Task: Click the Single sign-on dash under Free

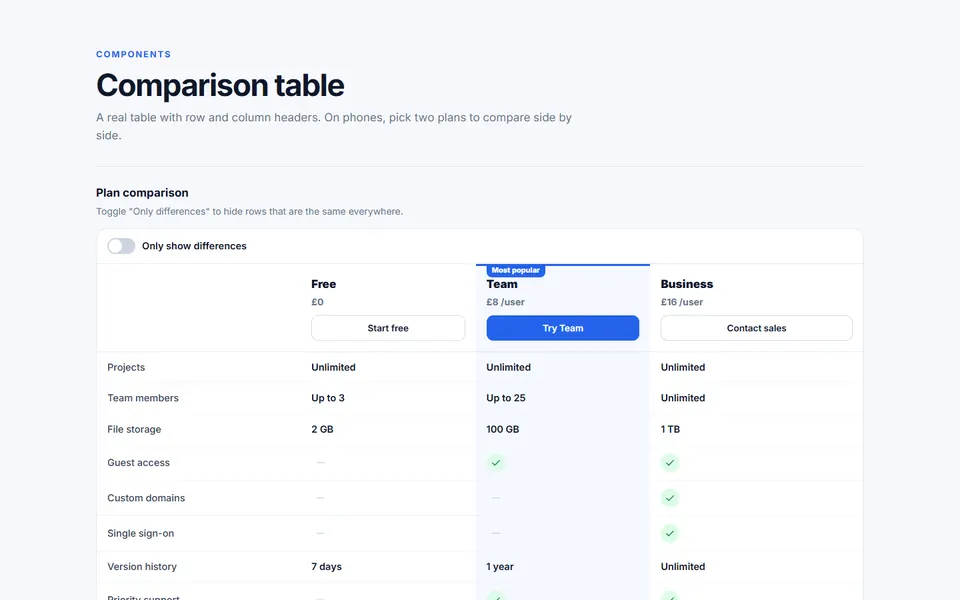Action: point(320,534)
